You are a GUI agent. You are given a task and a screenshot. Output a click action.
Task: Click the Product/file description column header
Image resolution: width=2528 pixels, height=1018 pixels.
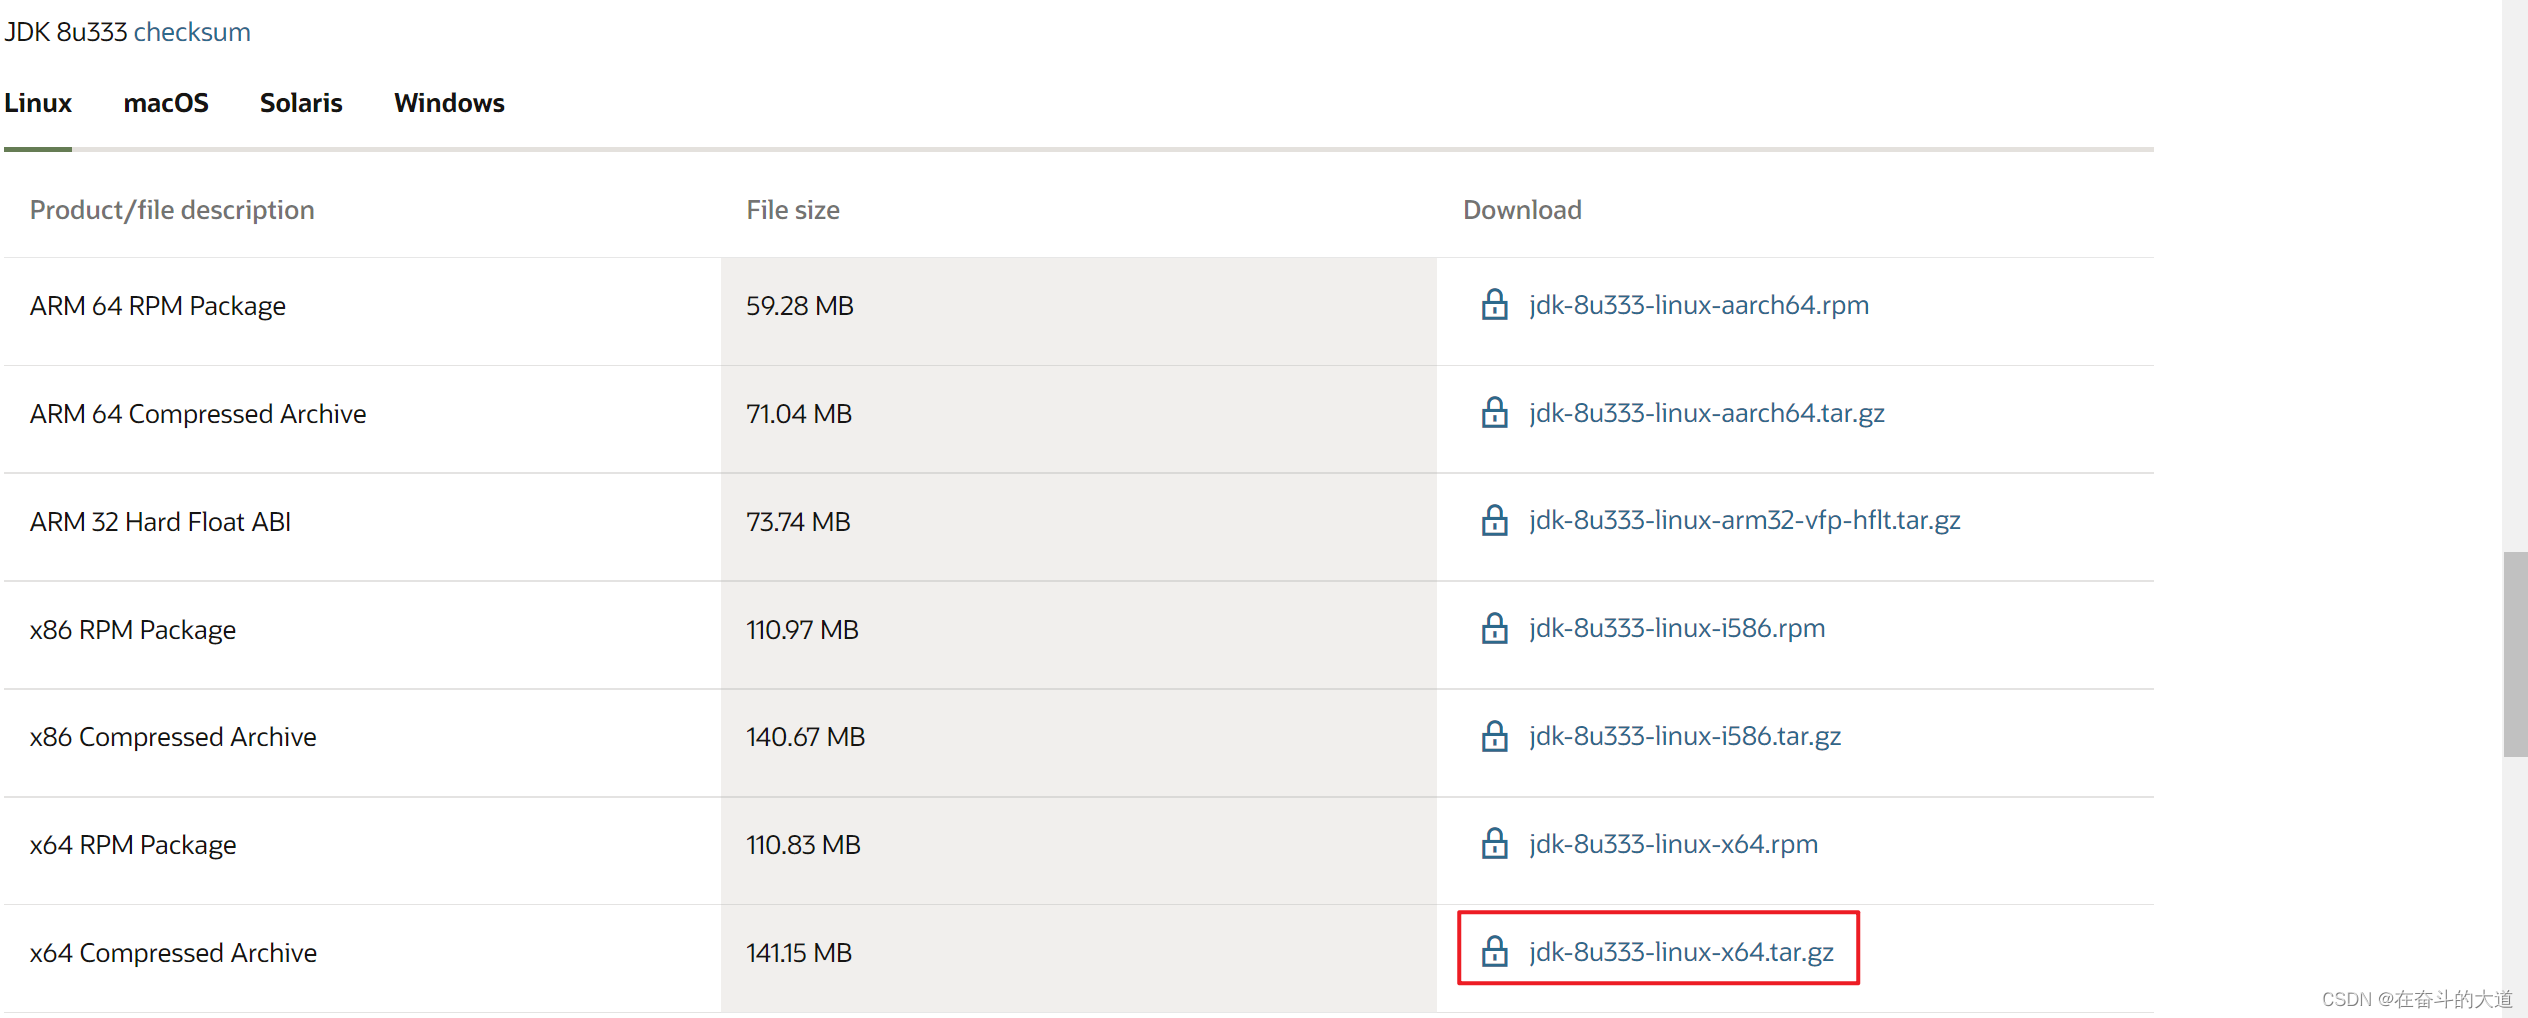pos(172,210)
